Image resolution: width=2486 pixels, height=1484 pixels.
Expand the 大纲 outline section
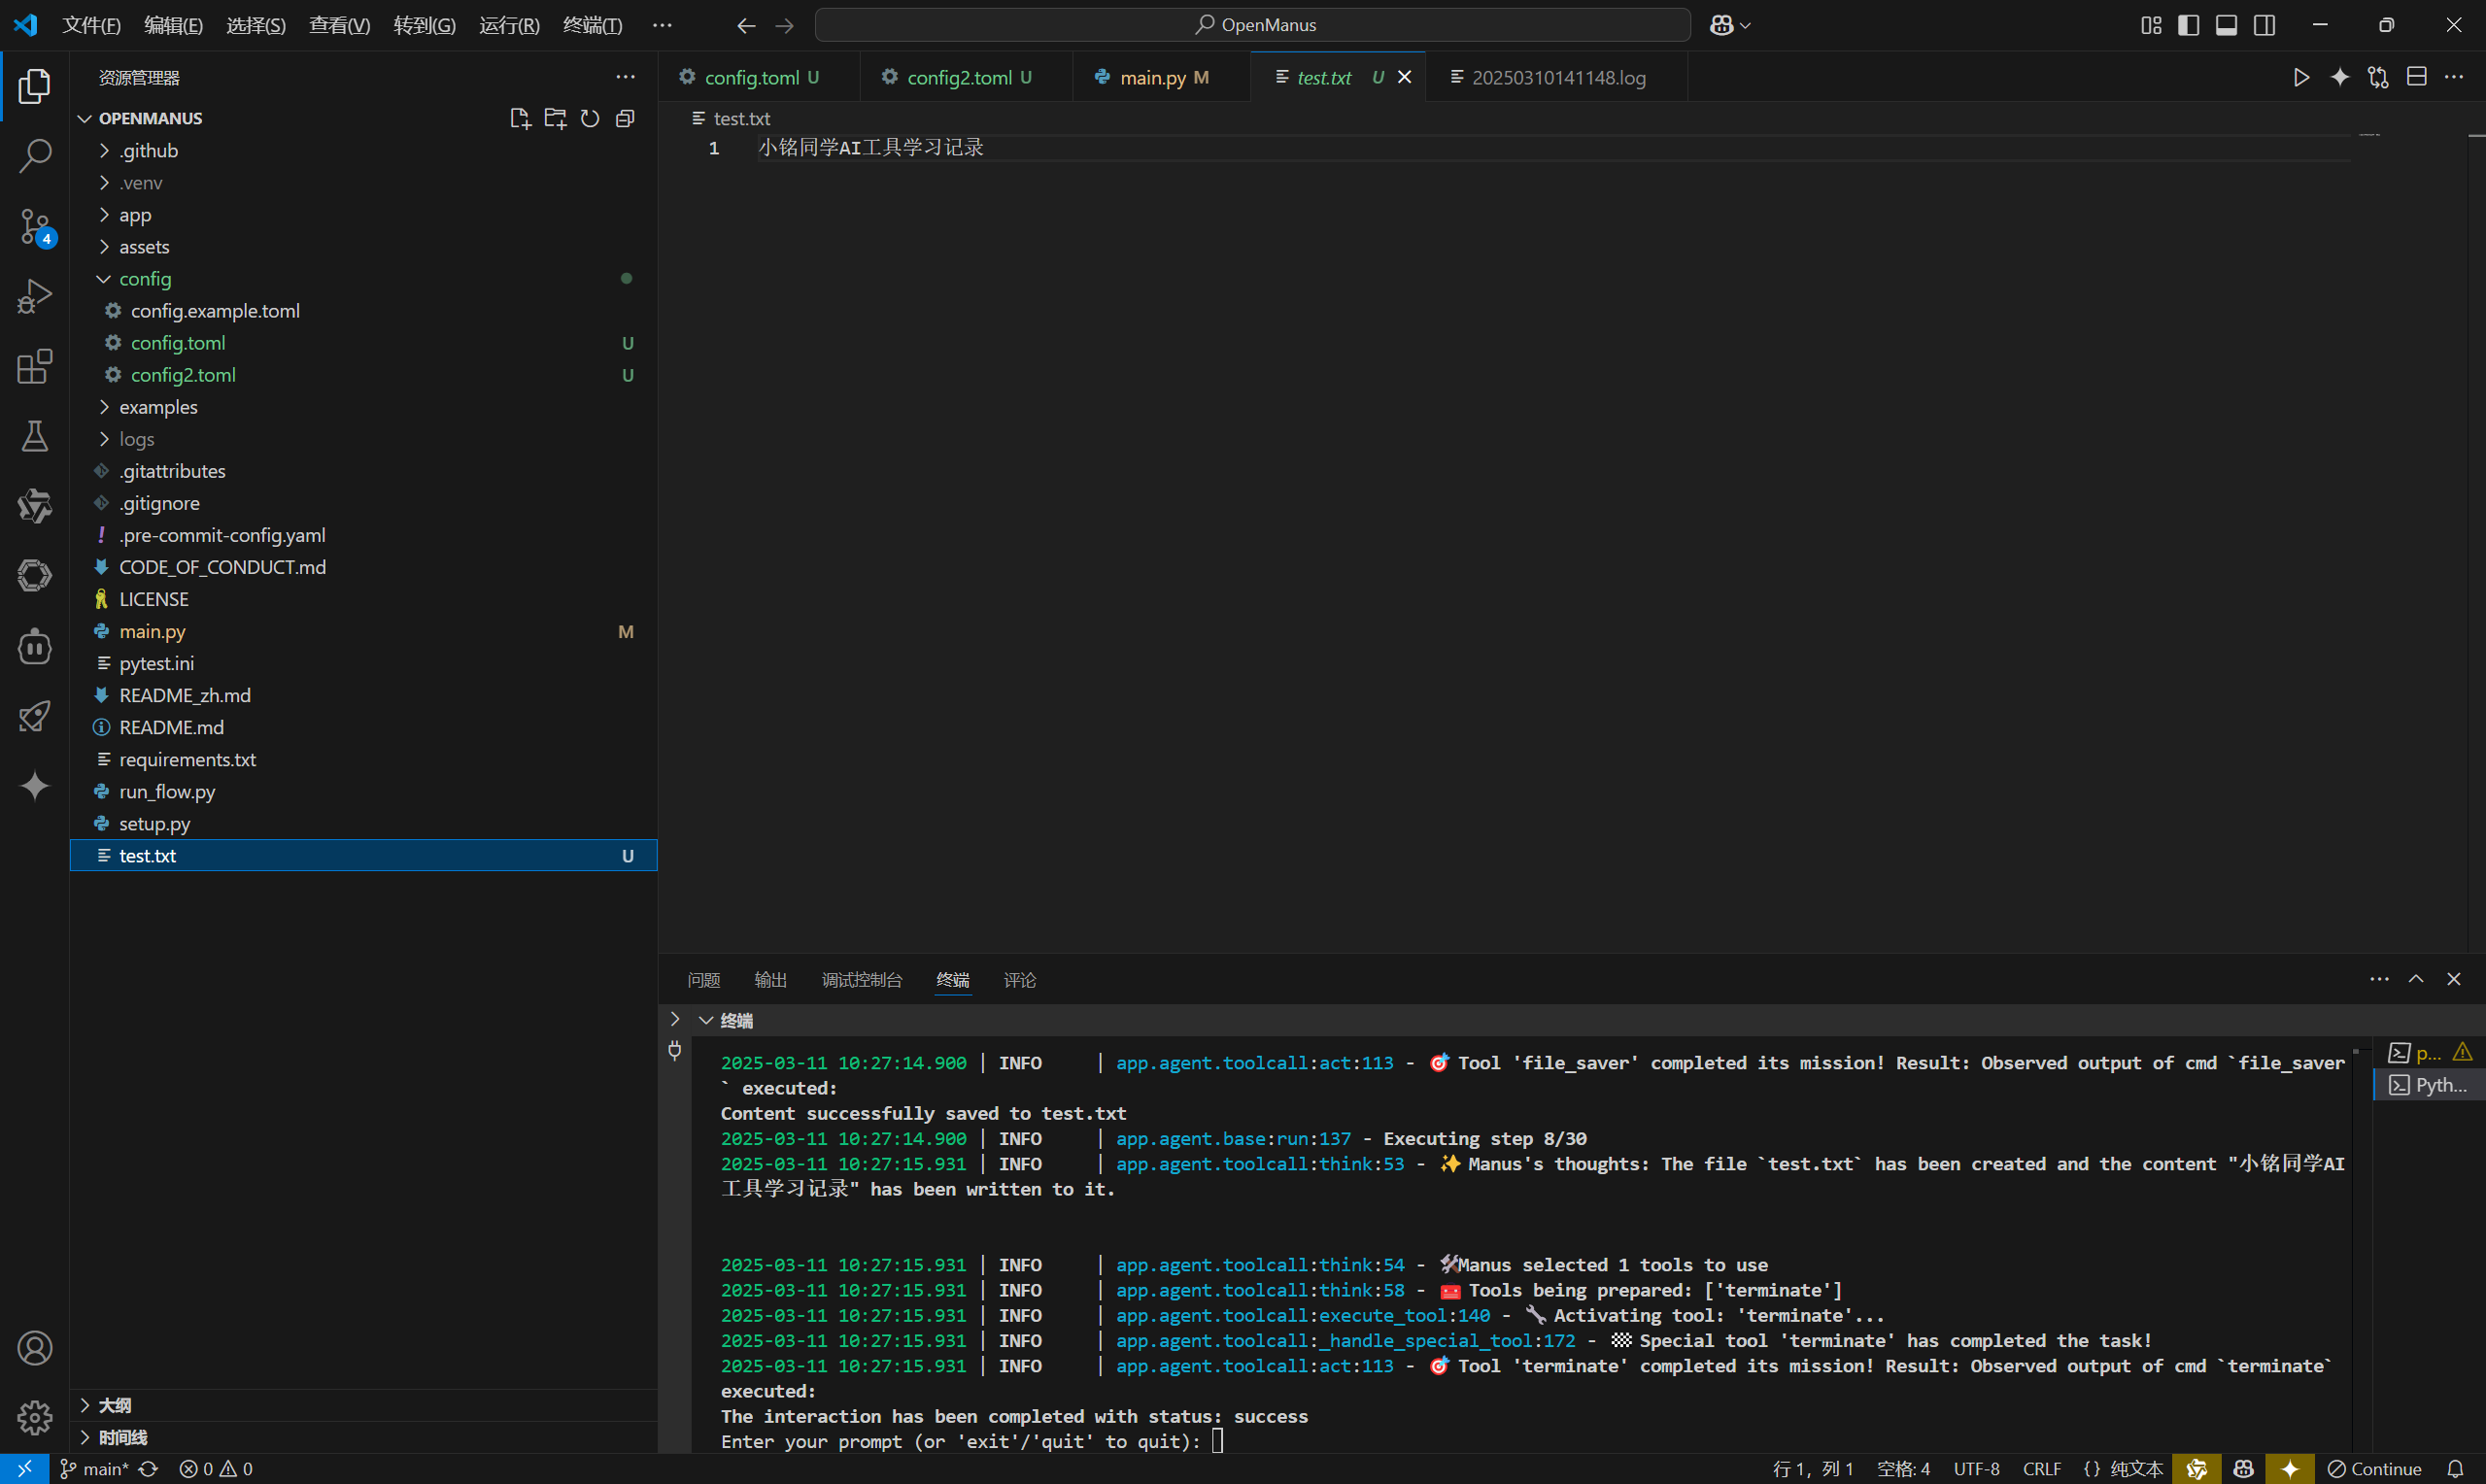(115, 1405)
